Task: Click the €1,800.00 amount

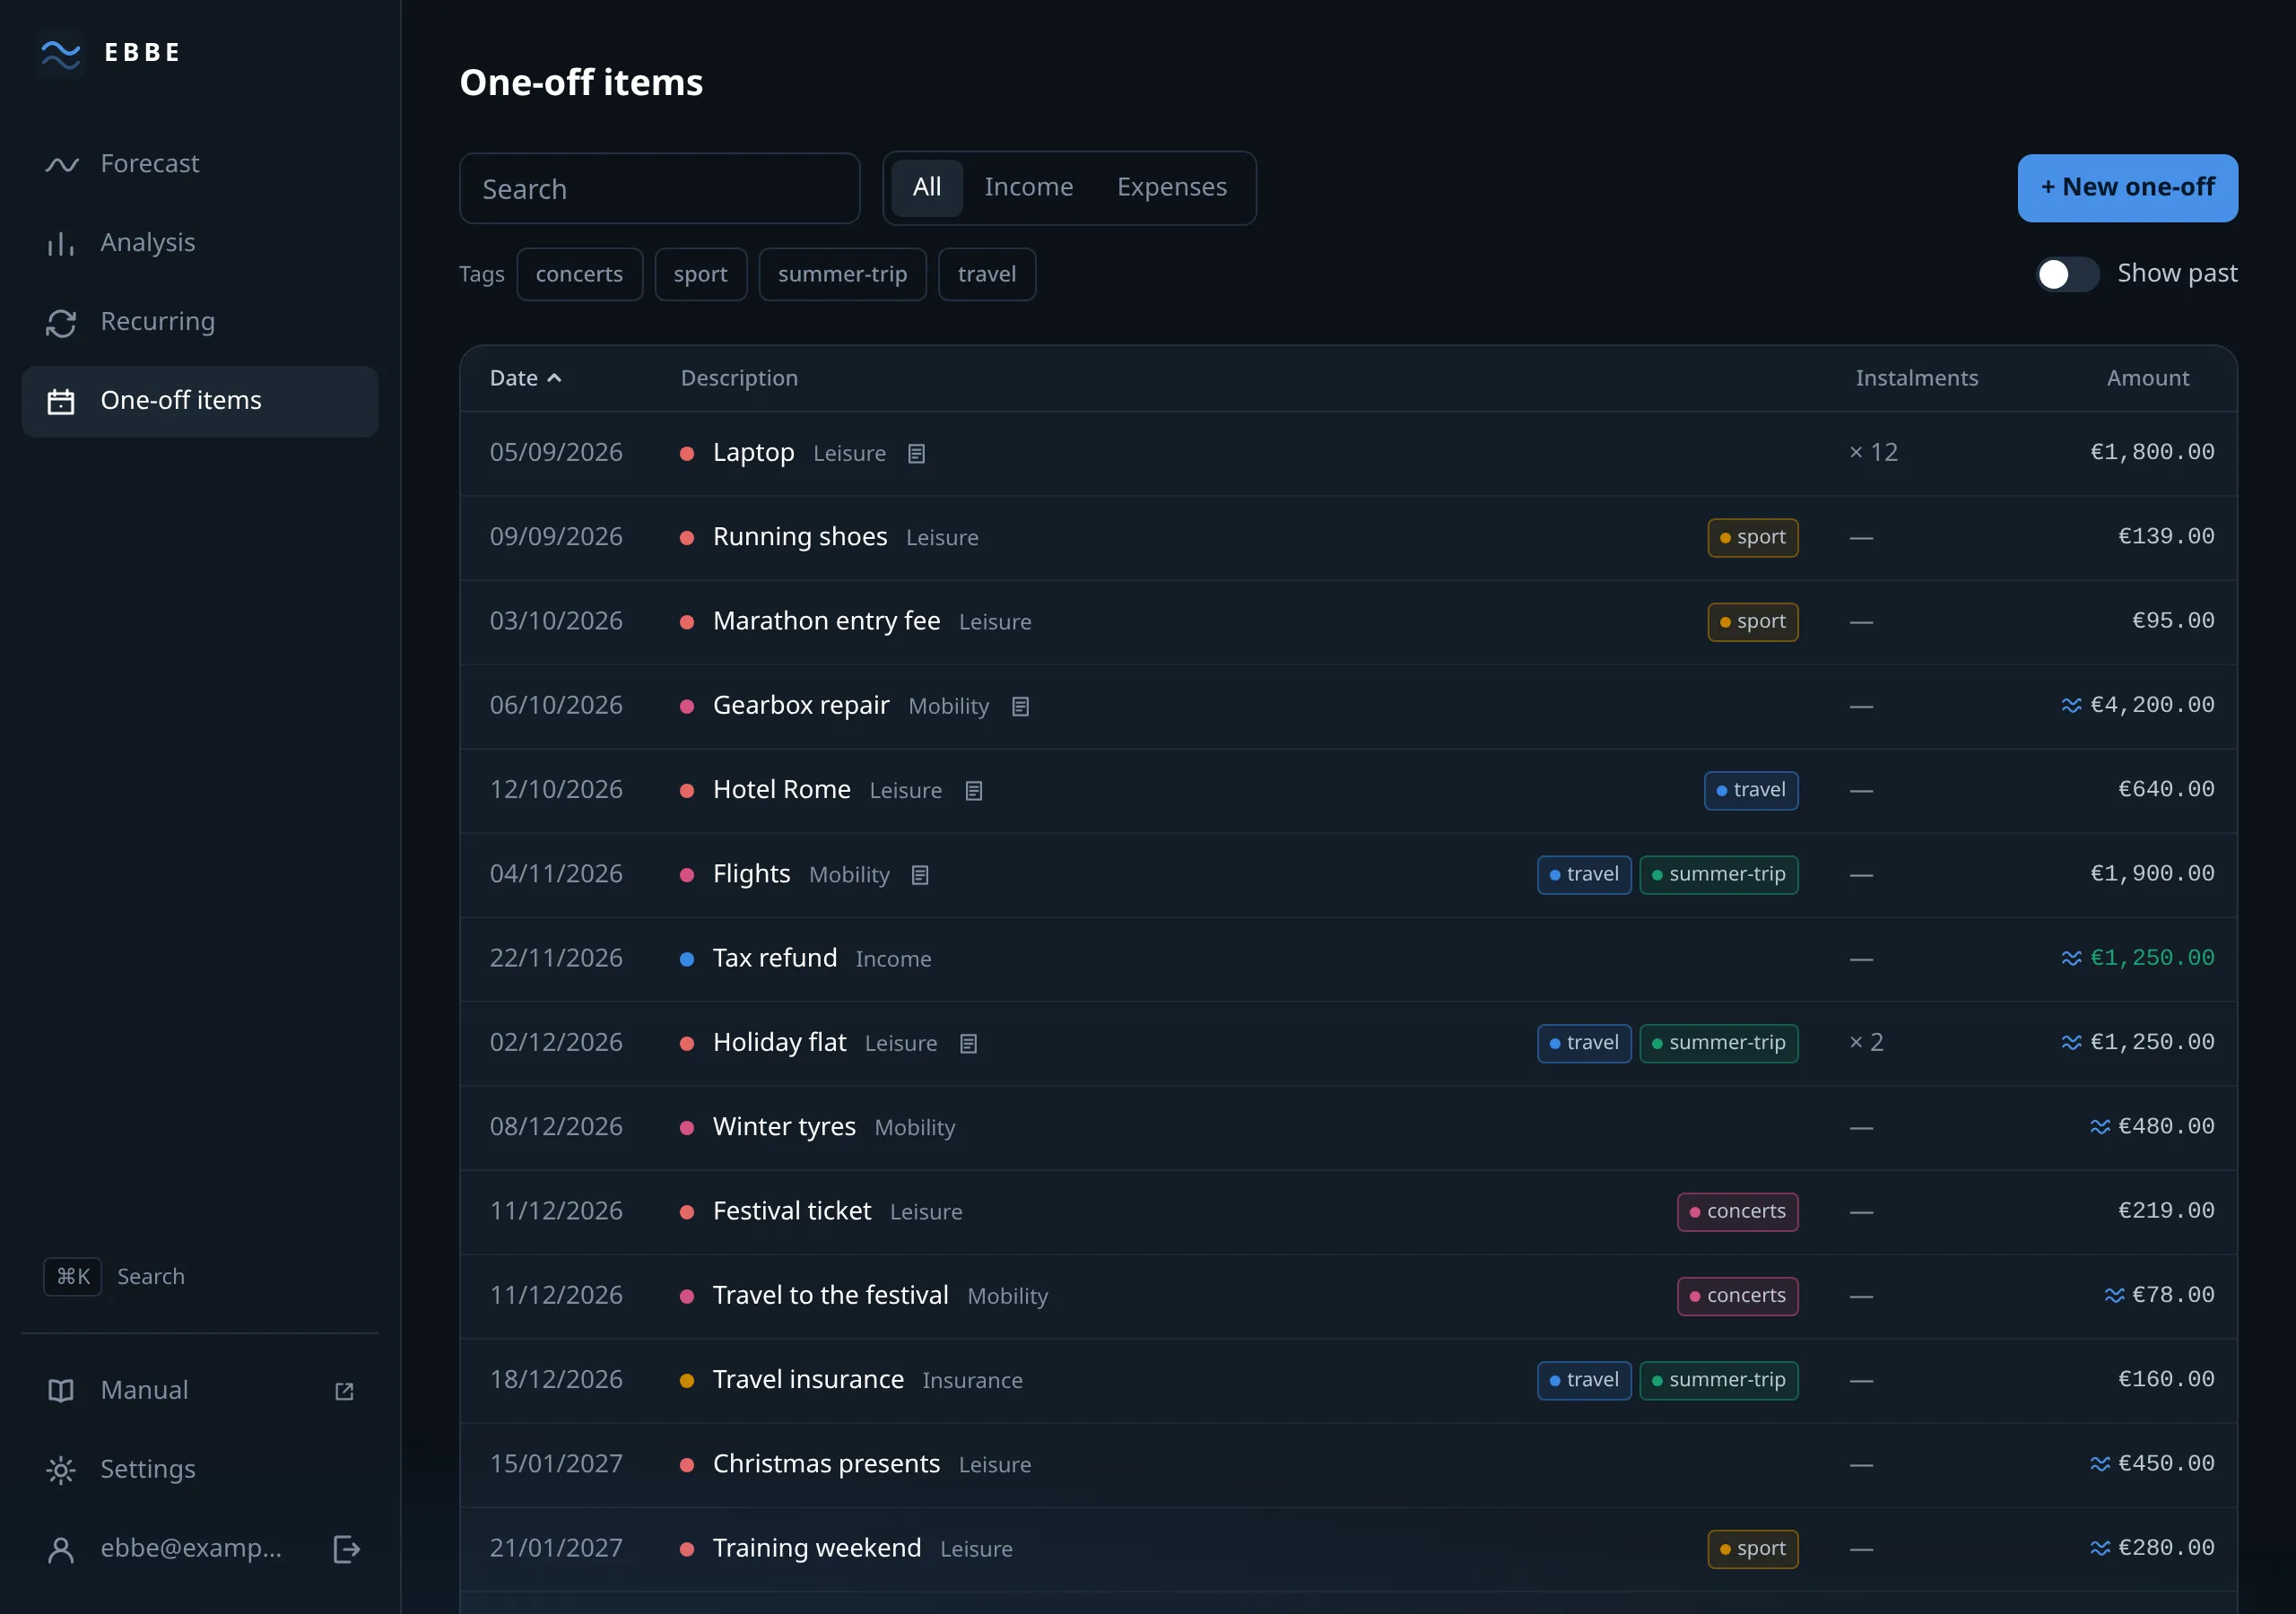Action: pyautogui.click(x=2152, y=453)
